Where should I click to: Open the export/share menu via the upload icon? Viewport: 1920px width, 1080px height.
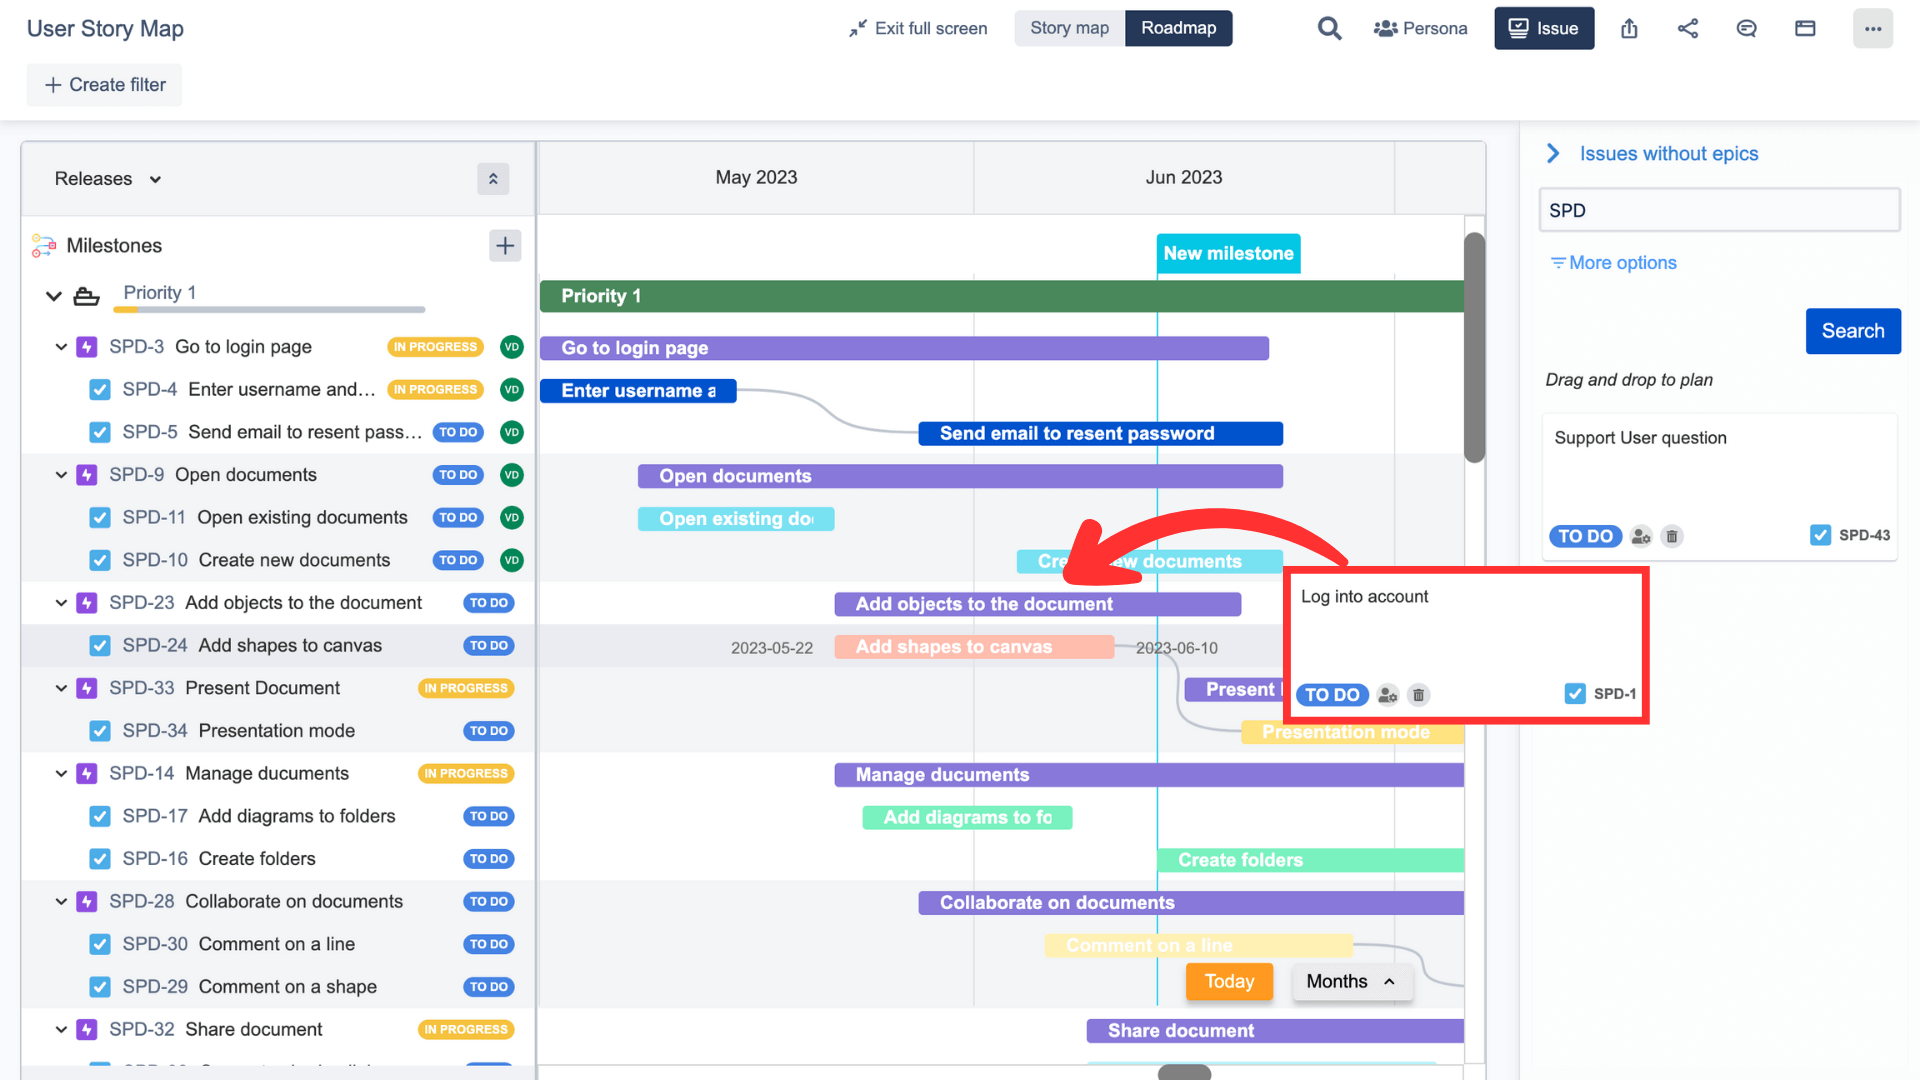[1629, 28]
